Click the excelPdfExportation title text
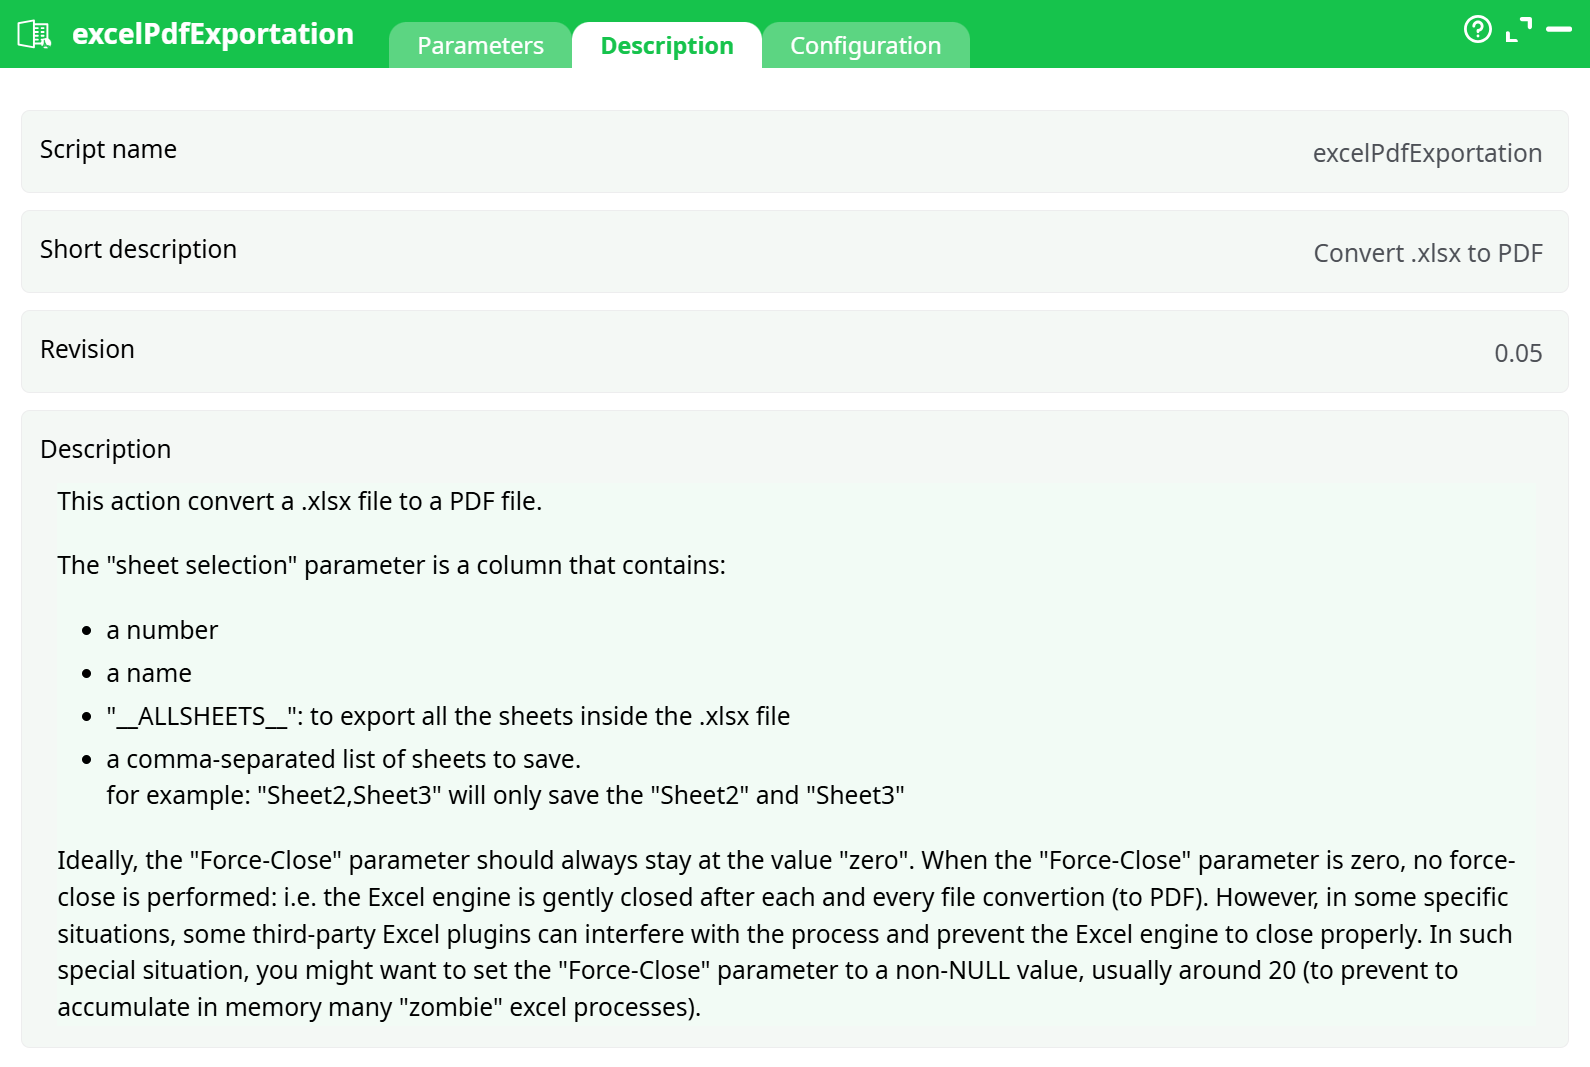 (x=213, y=33)
